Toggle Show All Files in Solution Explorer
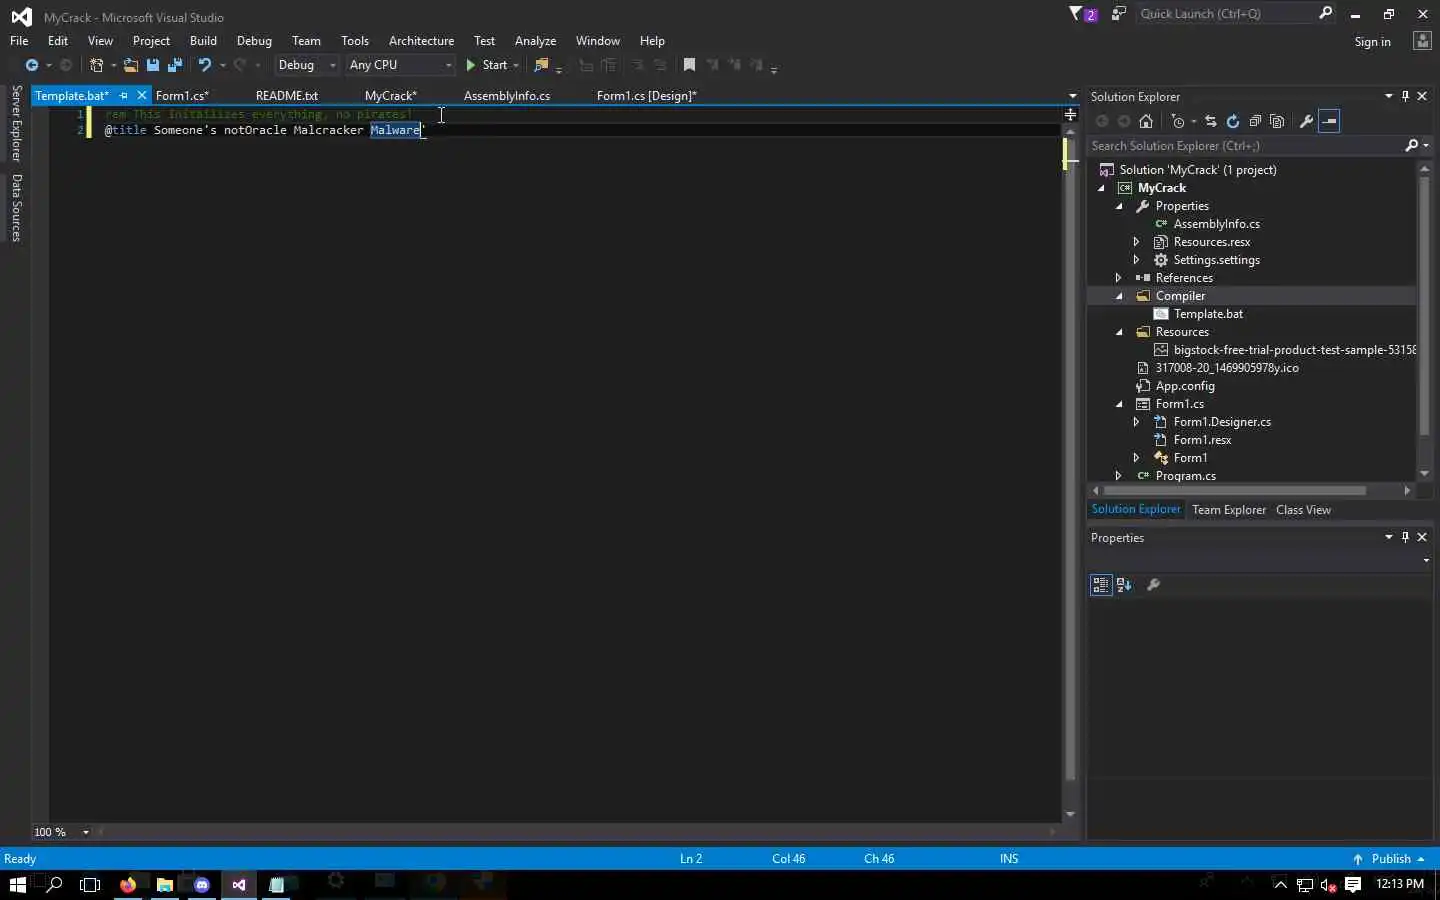The height and width of the screenshot is (900, 1440). (x=1277, y=121)
